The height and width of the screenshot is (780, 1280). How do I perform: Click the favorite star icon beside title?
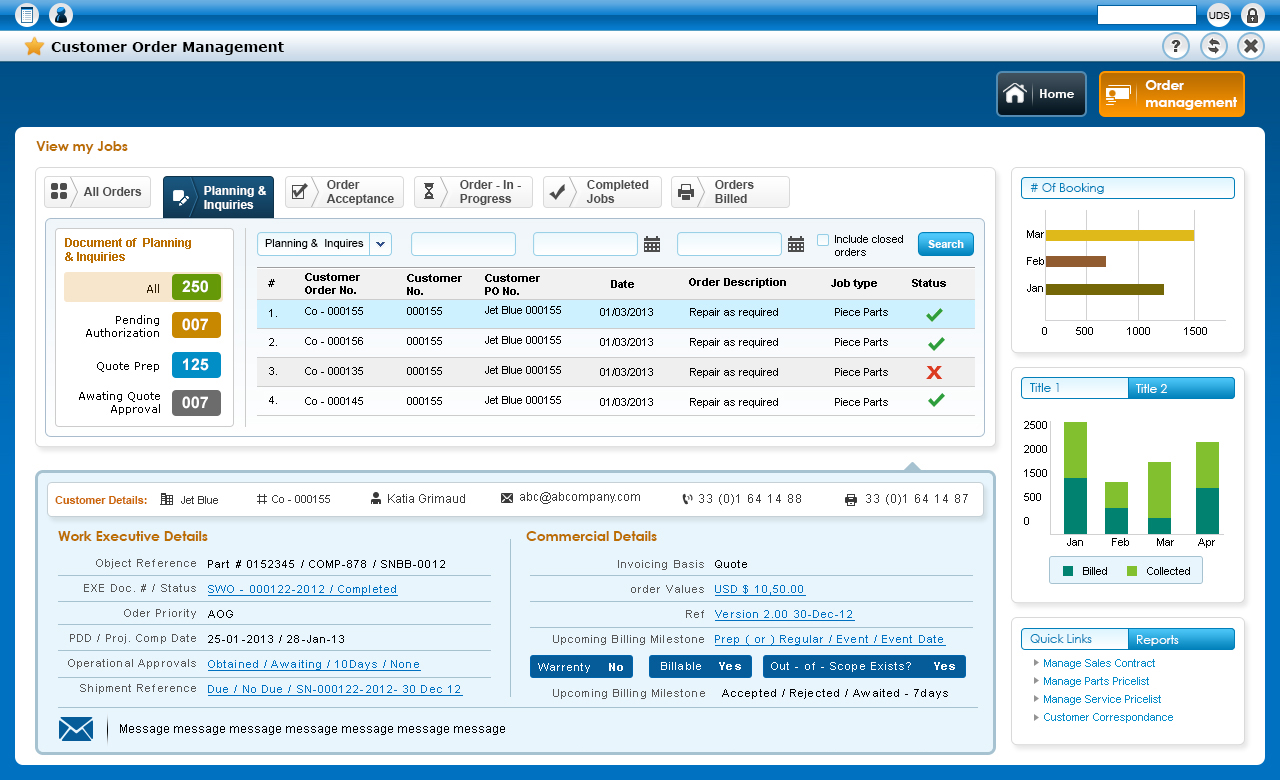(x=34, y=46)
